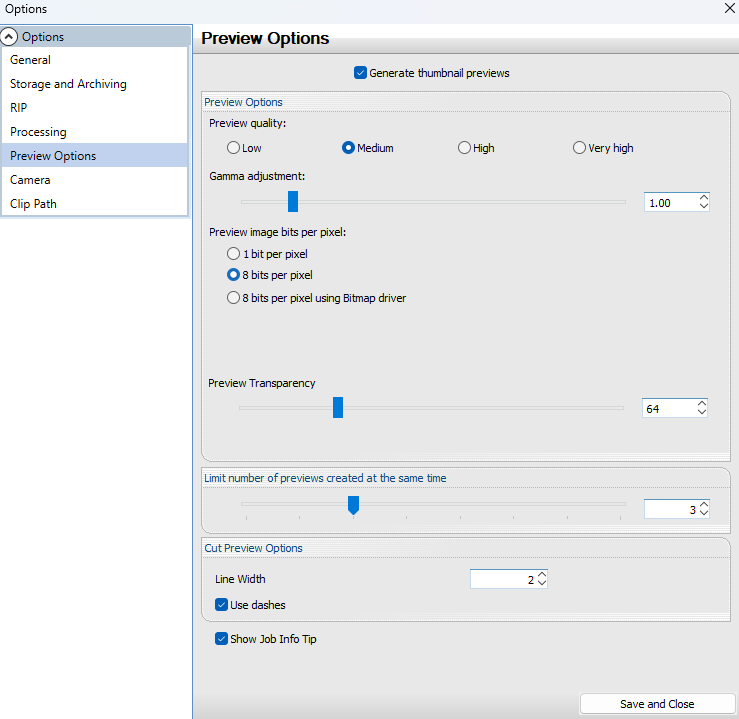
Task: Click the preview limit slider handle
Action: tap(353, 505)
